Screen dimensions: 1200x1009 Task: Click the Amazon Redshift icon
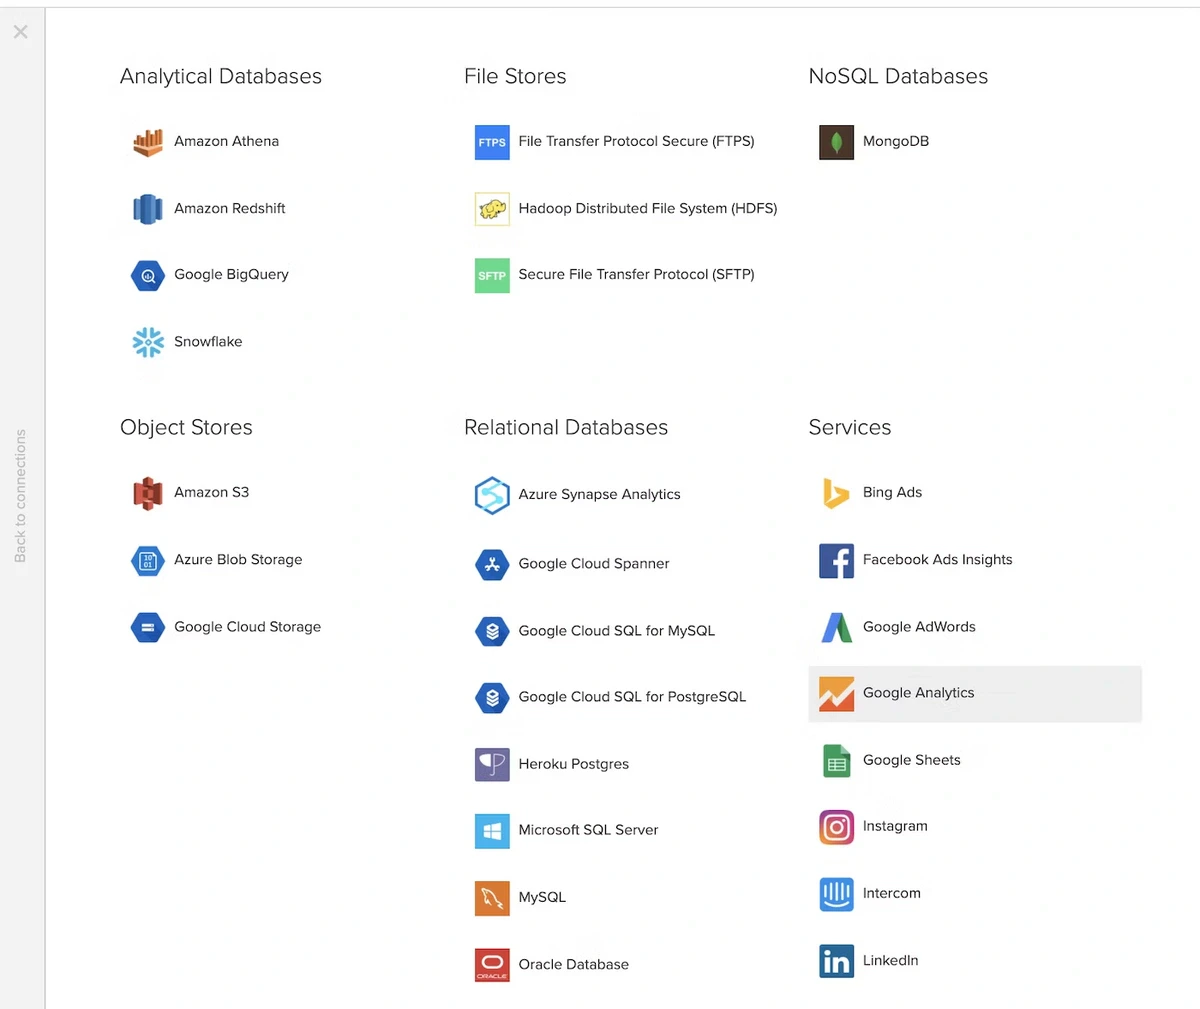click(x=148, y=209)
